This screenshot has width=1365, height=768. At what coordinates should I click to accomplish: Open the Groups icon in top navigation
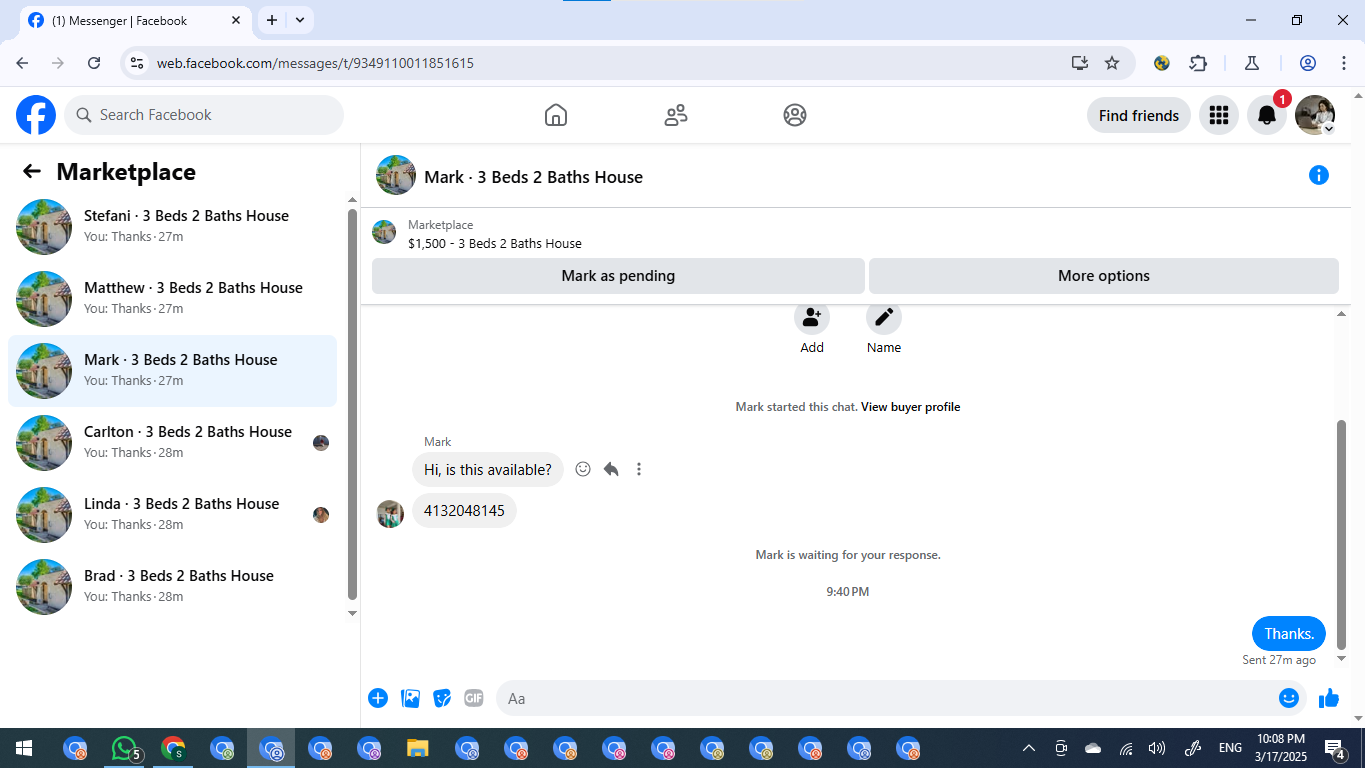tap(795, 115)
